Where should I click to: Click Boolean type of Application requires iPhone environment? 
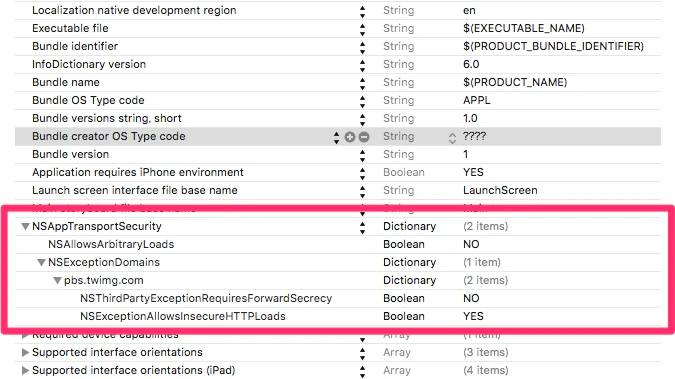tap(404, 172)
